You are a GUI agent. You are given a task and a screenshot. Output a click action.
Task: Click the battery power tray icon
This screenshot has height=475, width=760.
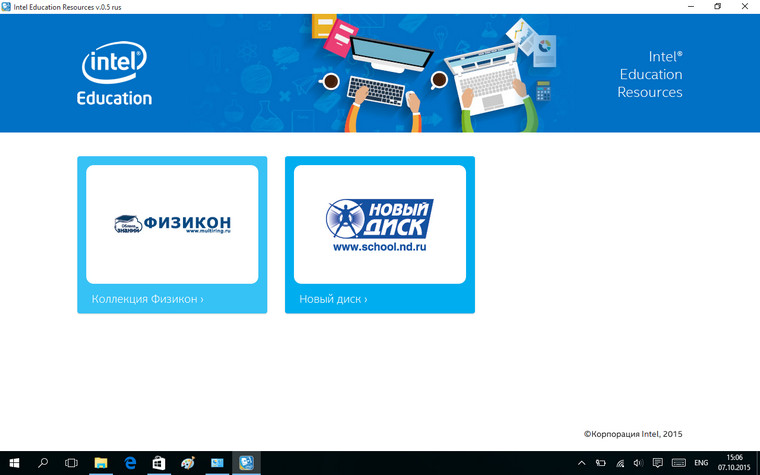tap(601, 463)
